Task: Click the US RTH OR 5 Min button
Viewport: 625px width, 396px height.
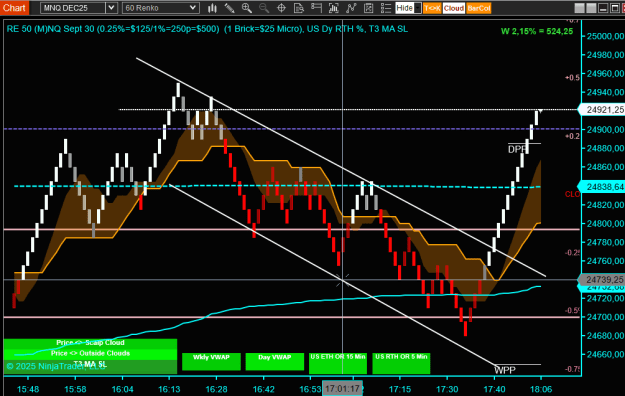Action: (401, 363)
